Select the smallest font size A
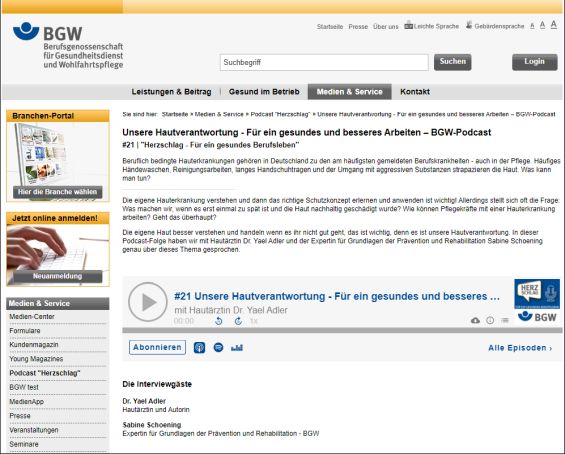 (x=532, y=26)
